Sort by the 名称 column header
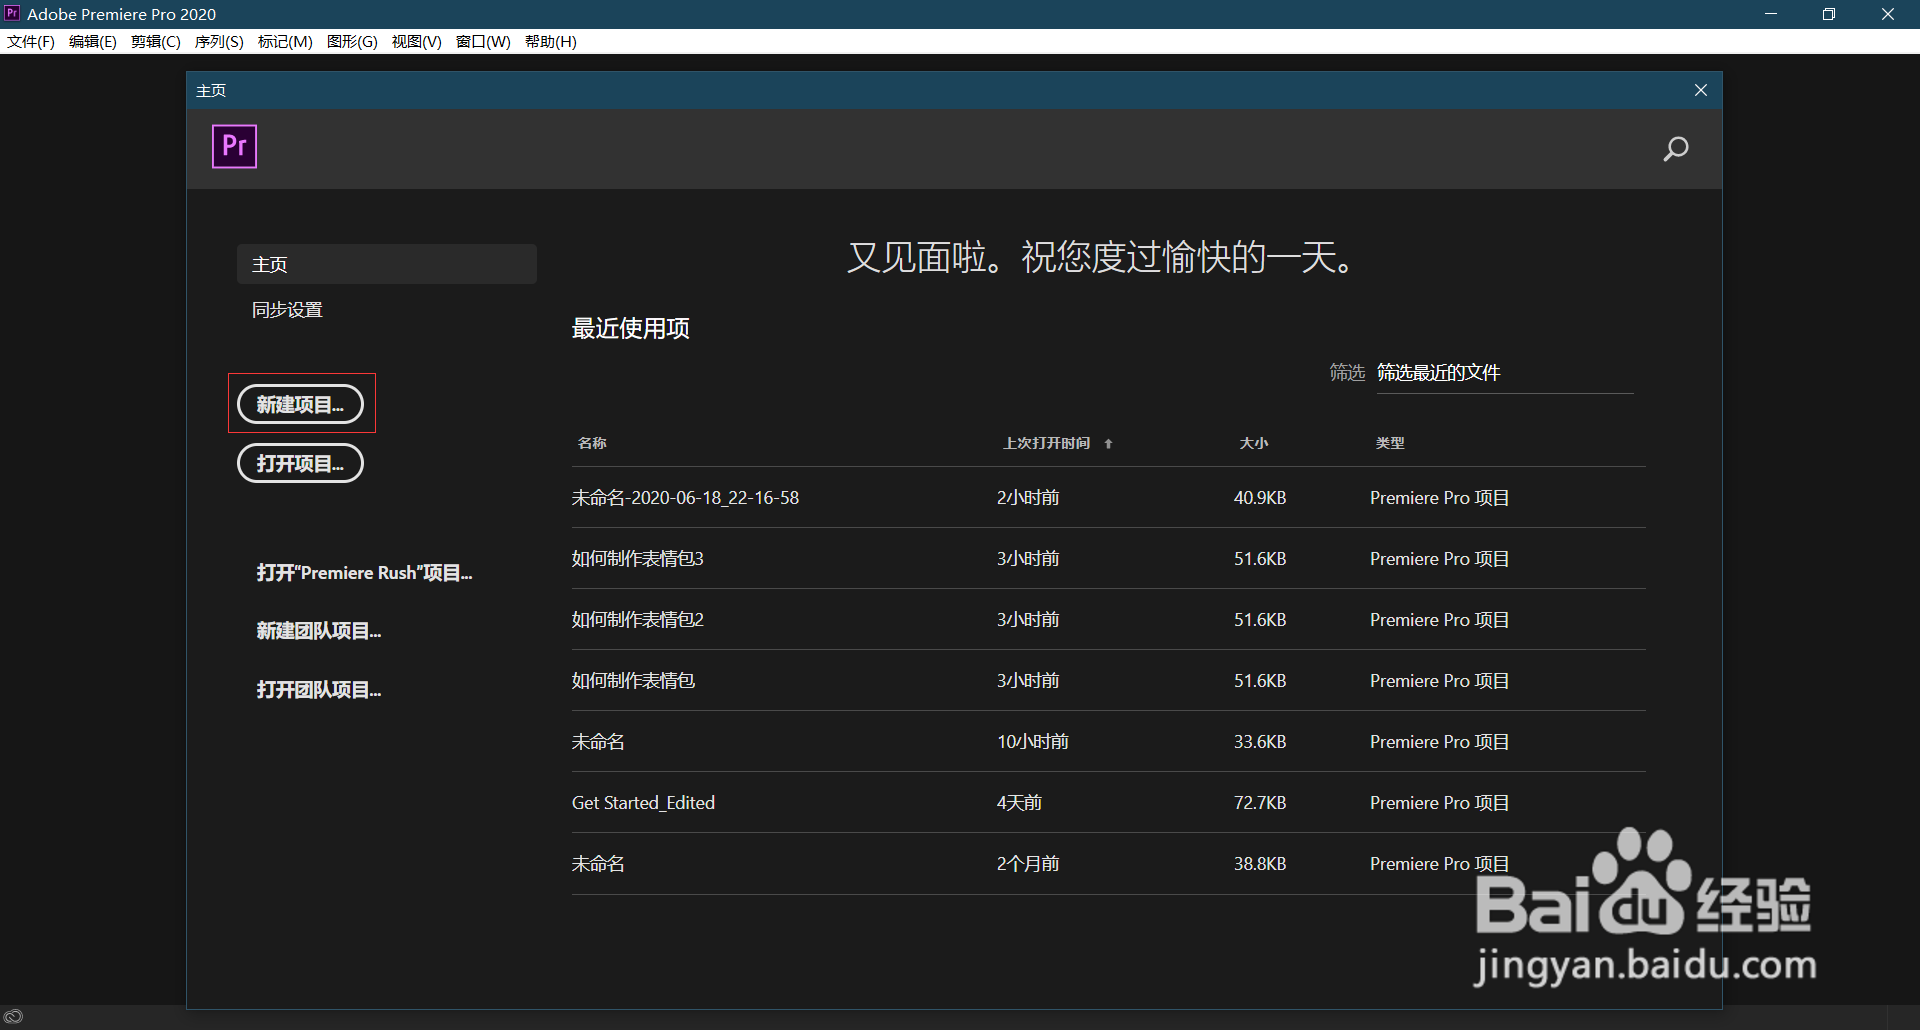The image size is (1920, 1030). 592,443
